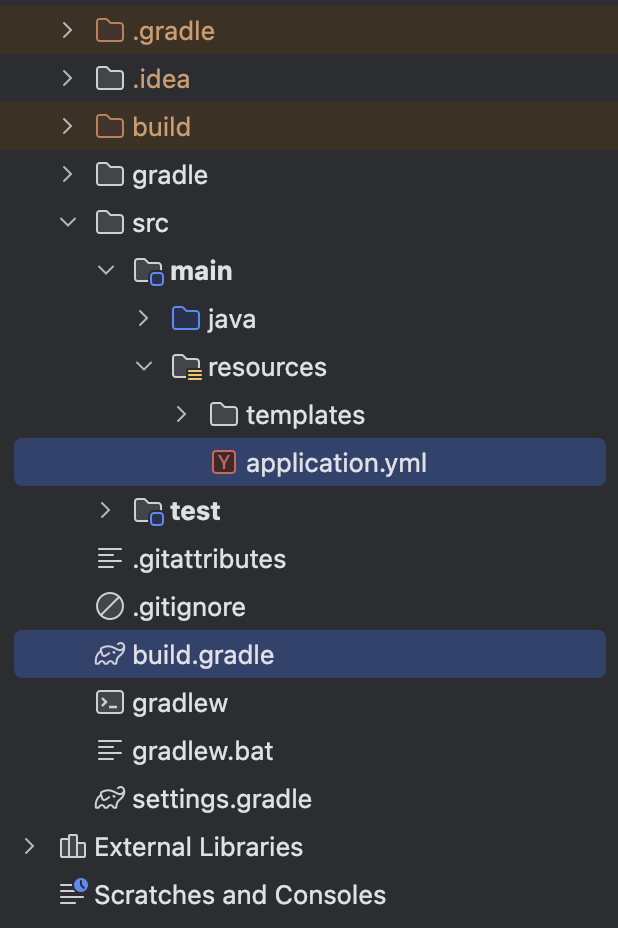Select the .idea folder label

pos(160,79)
